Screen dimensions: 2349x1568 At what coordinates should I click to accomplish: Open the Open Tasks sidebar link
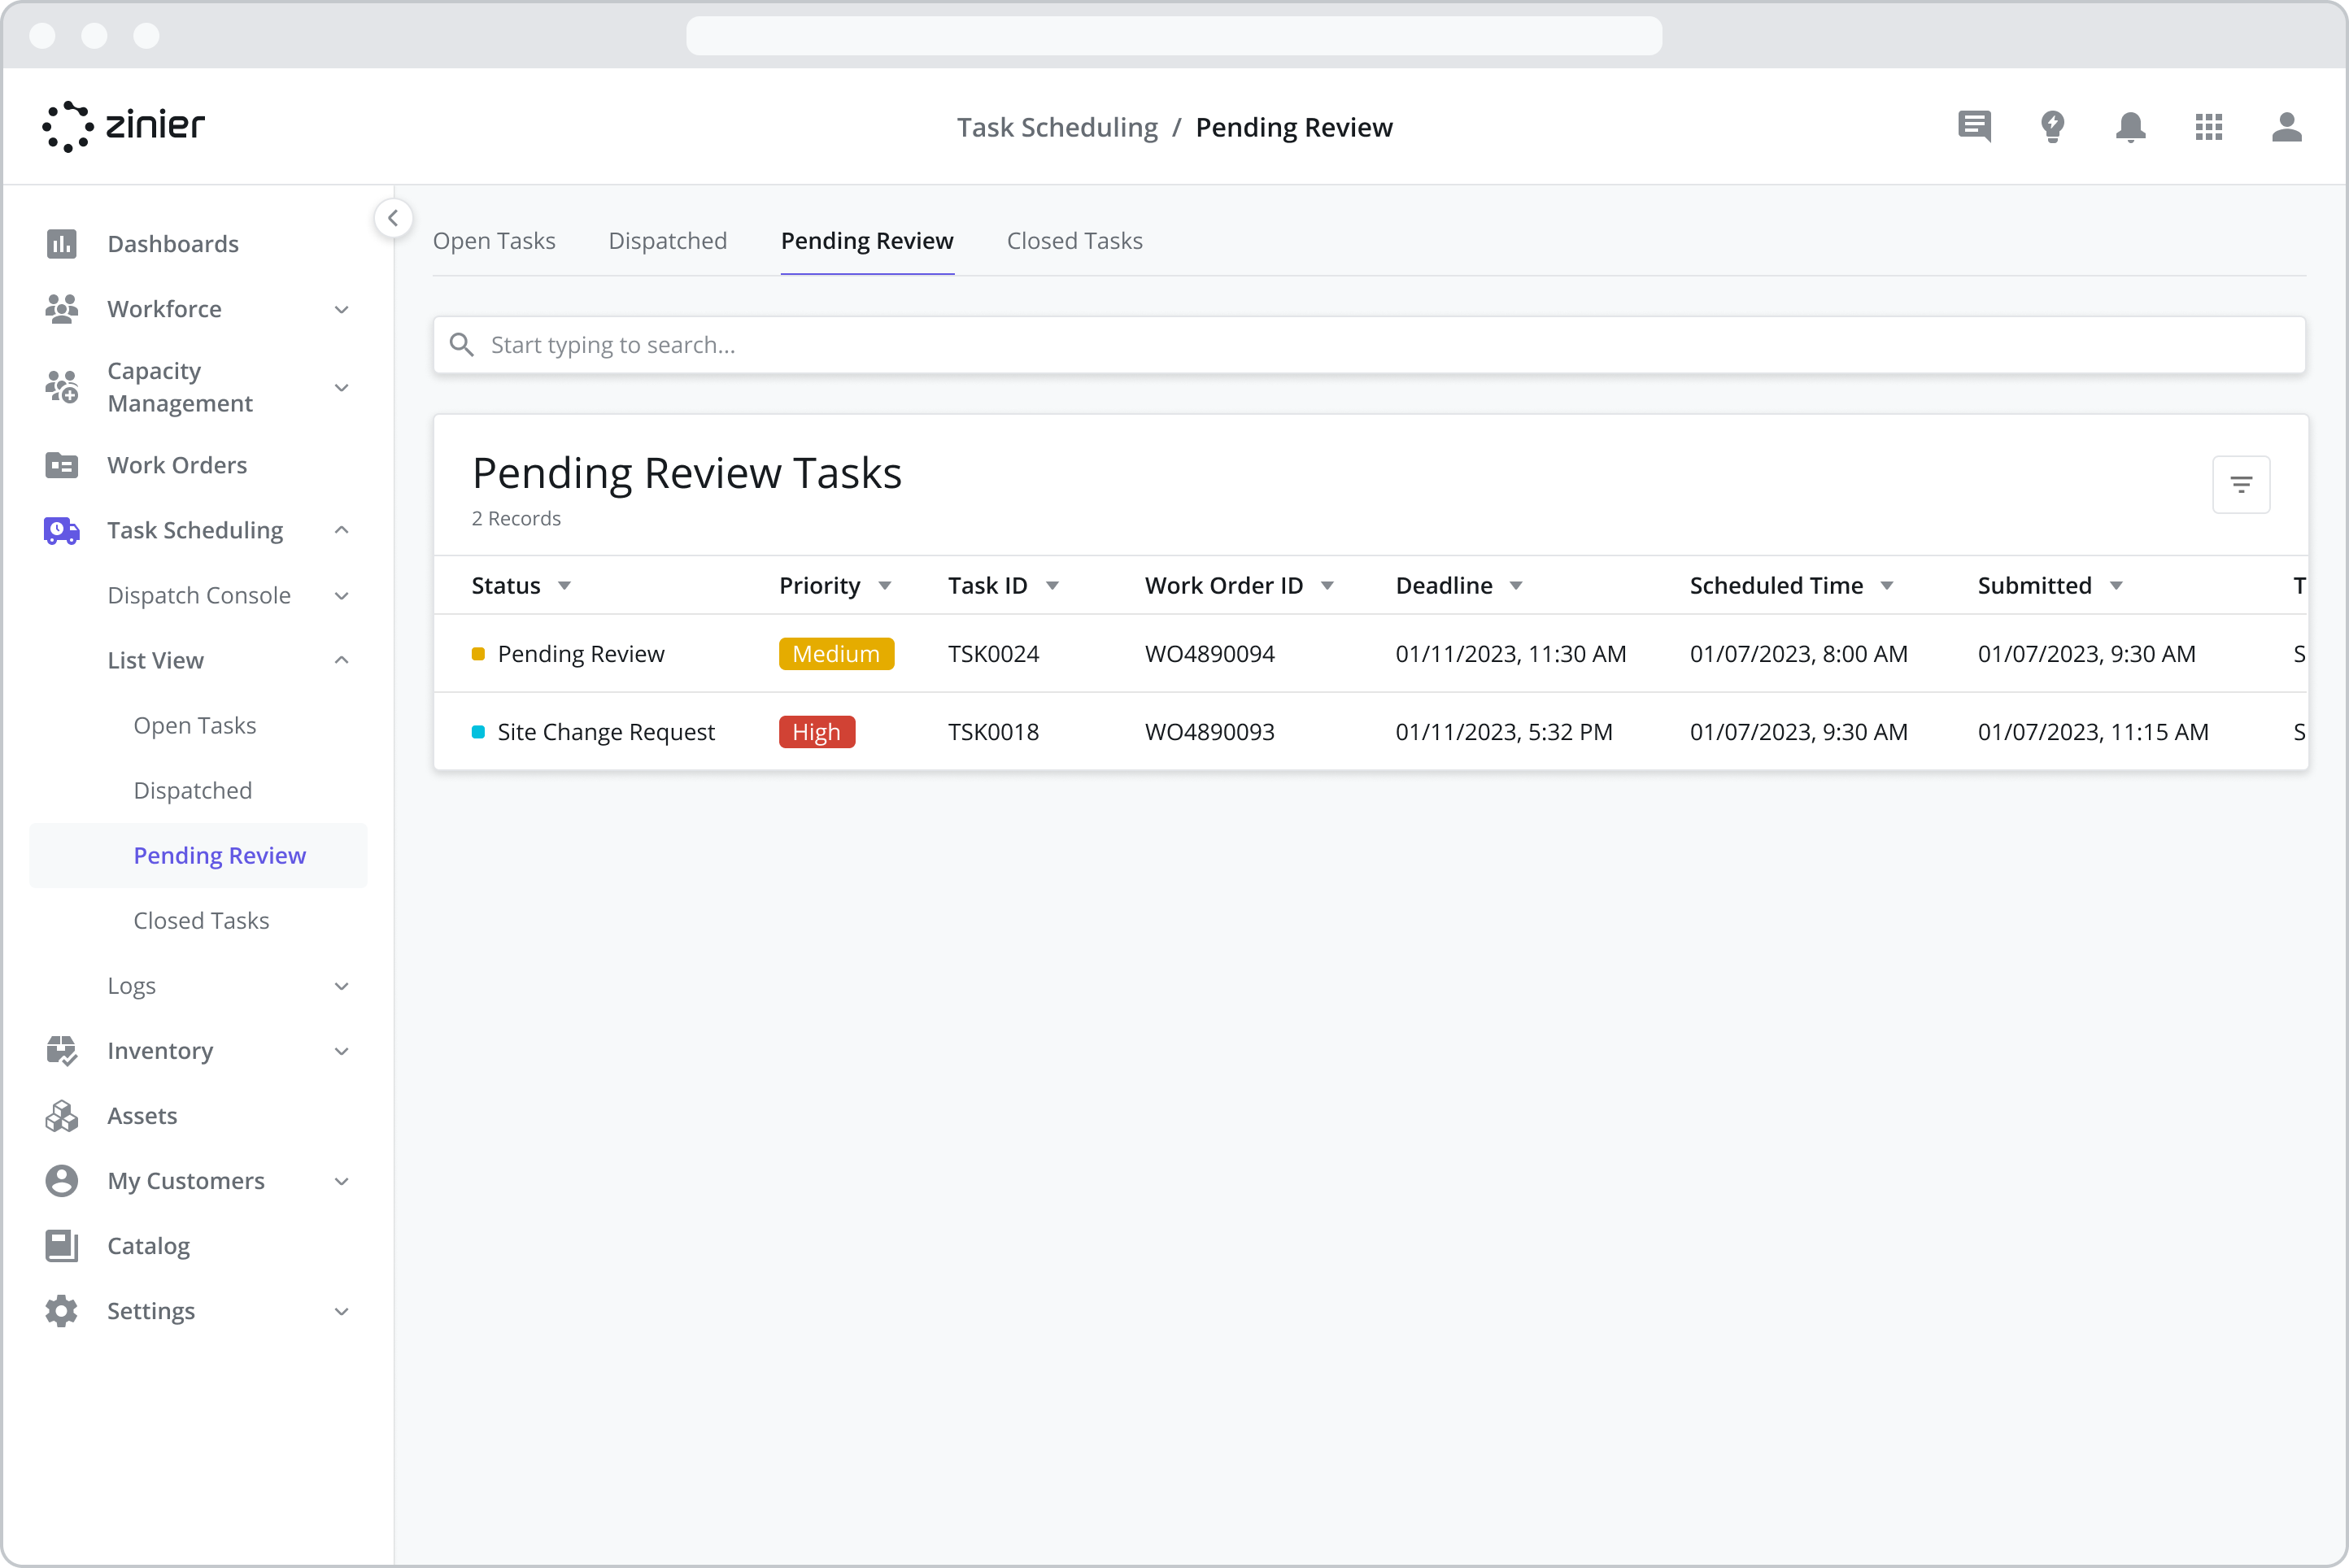coord(195,725)
